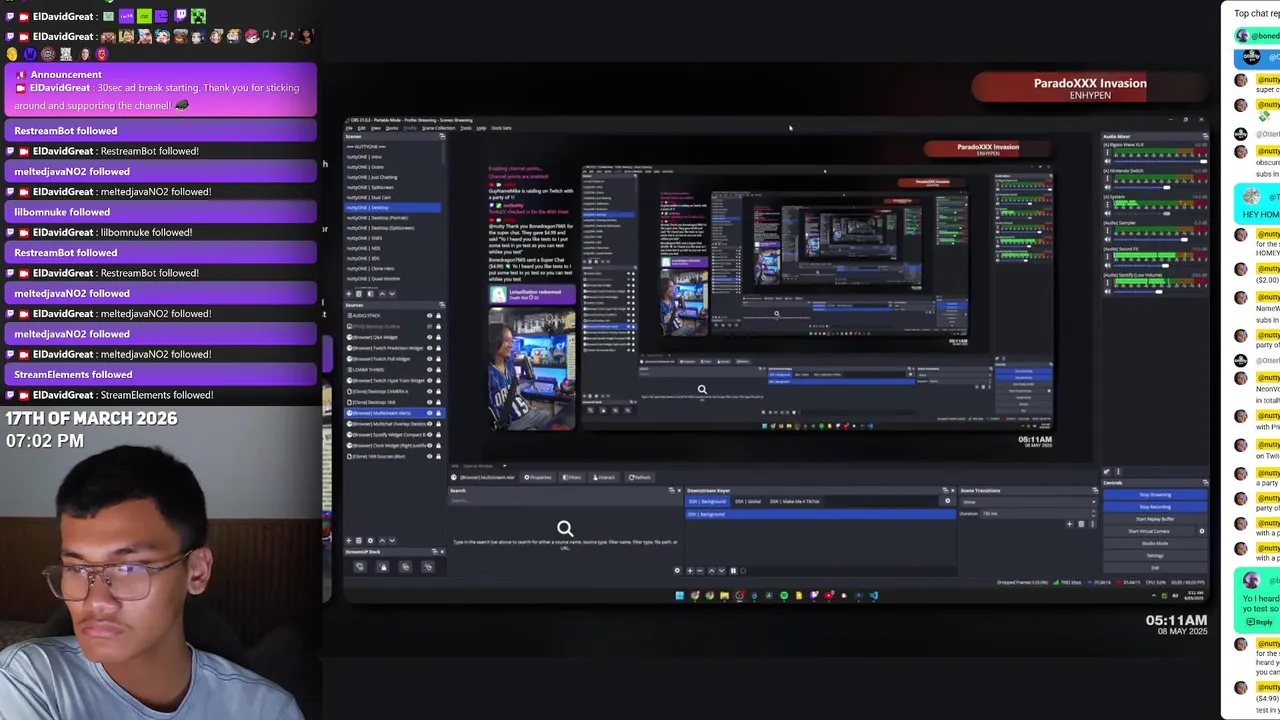Remove scene transition with trash icon
This screenshot has width=1280, height=720.
coord(1081,523)
